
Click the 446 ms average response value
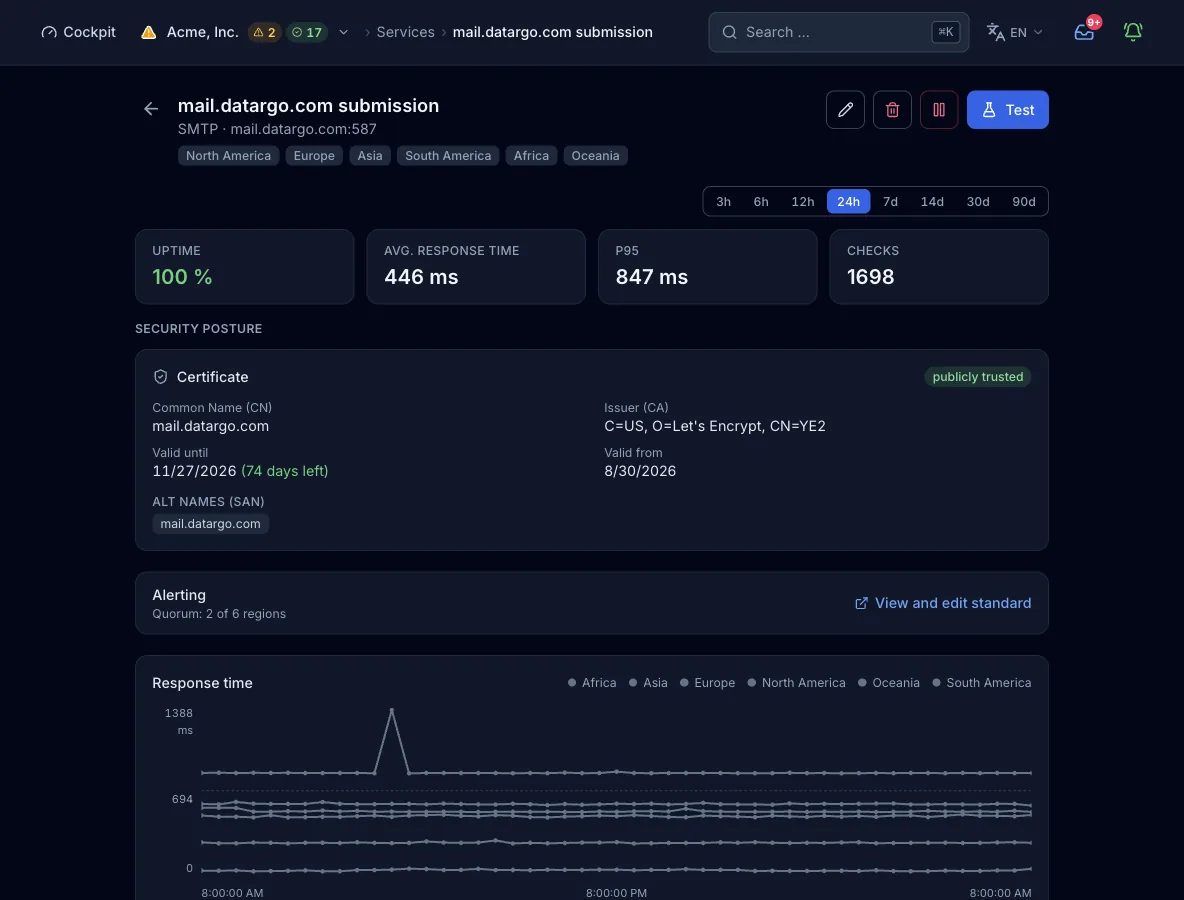click(x=421, y=277)
